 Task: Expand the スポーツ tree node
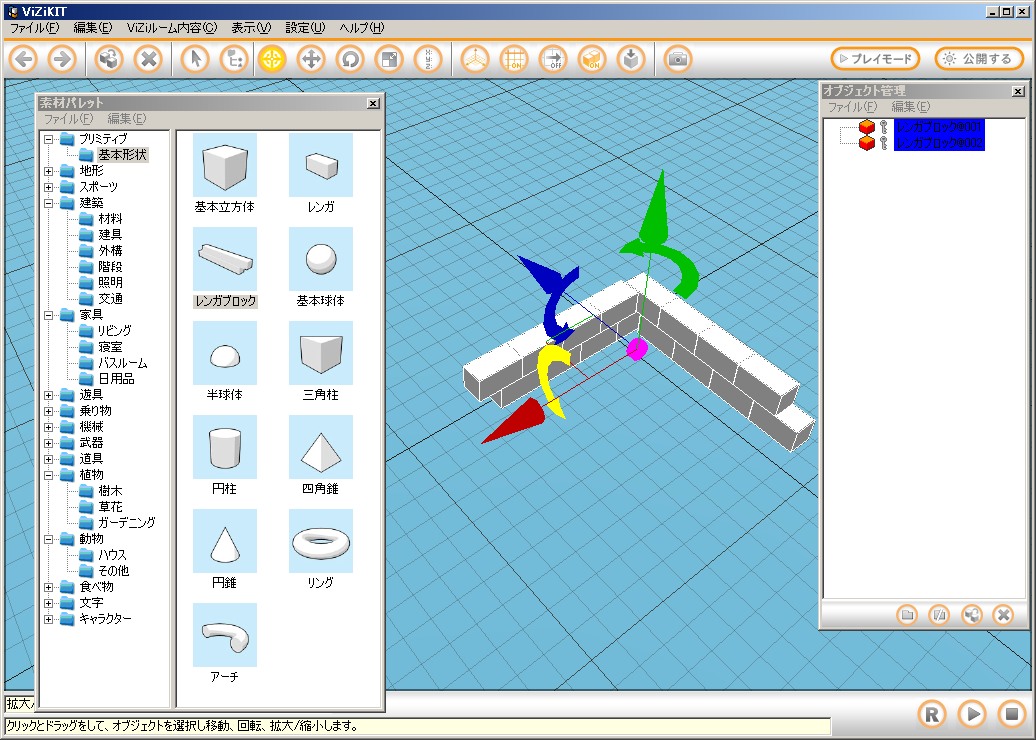[48, 187]
